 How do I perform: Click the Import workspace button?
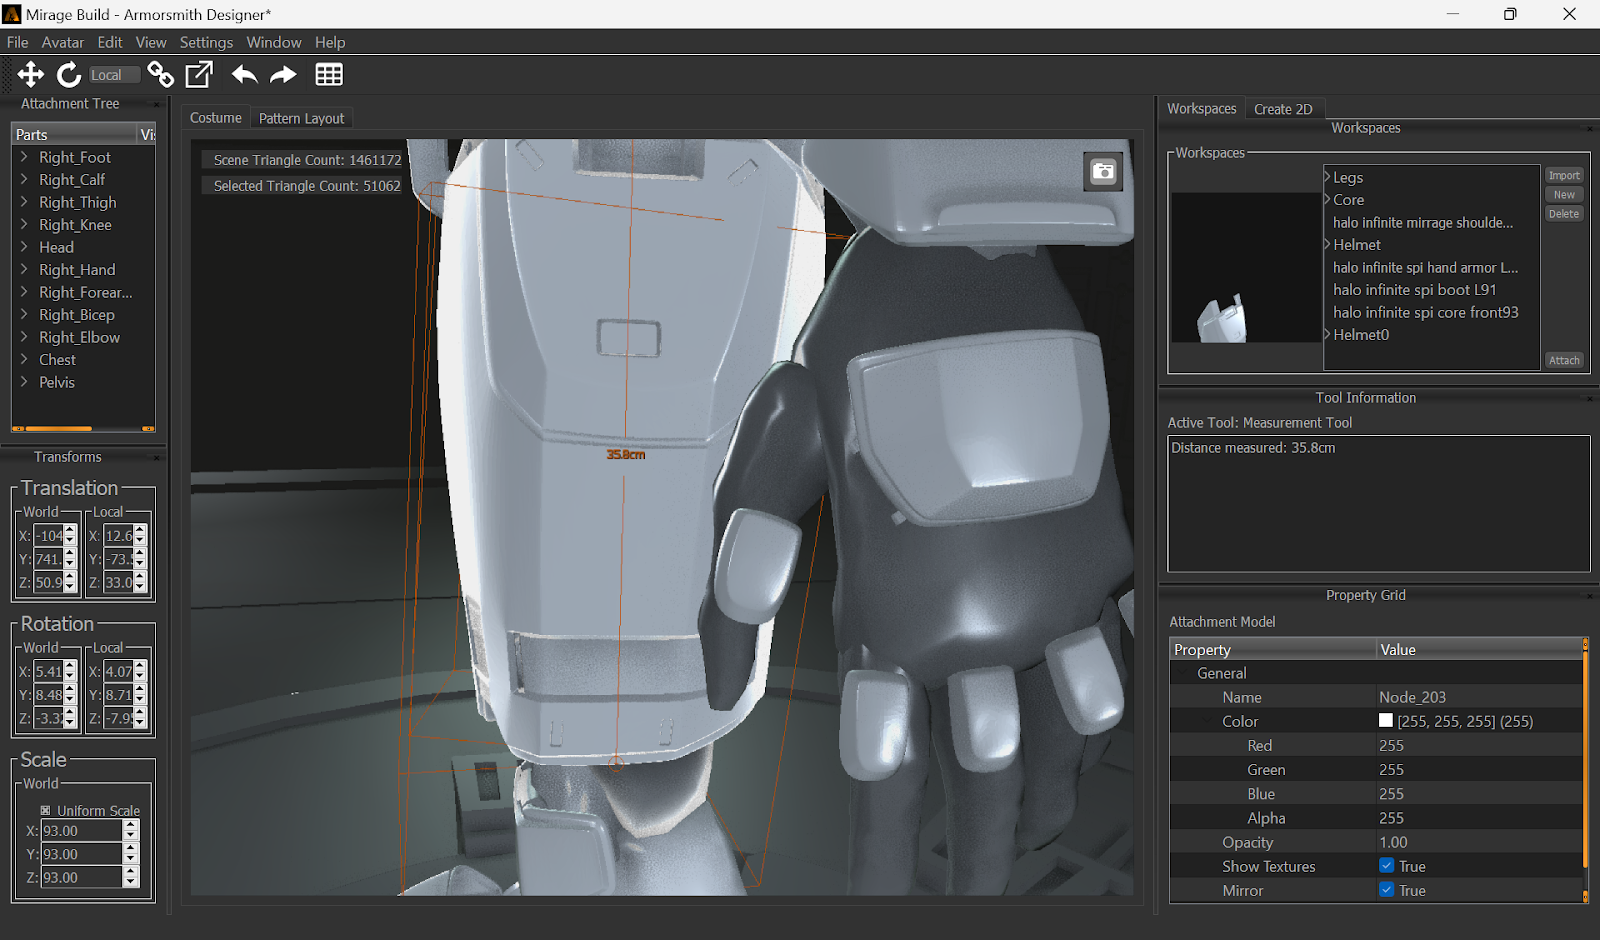pyautogui.click(x=1564, y=175)
